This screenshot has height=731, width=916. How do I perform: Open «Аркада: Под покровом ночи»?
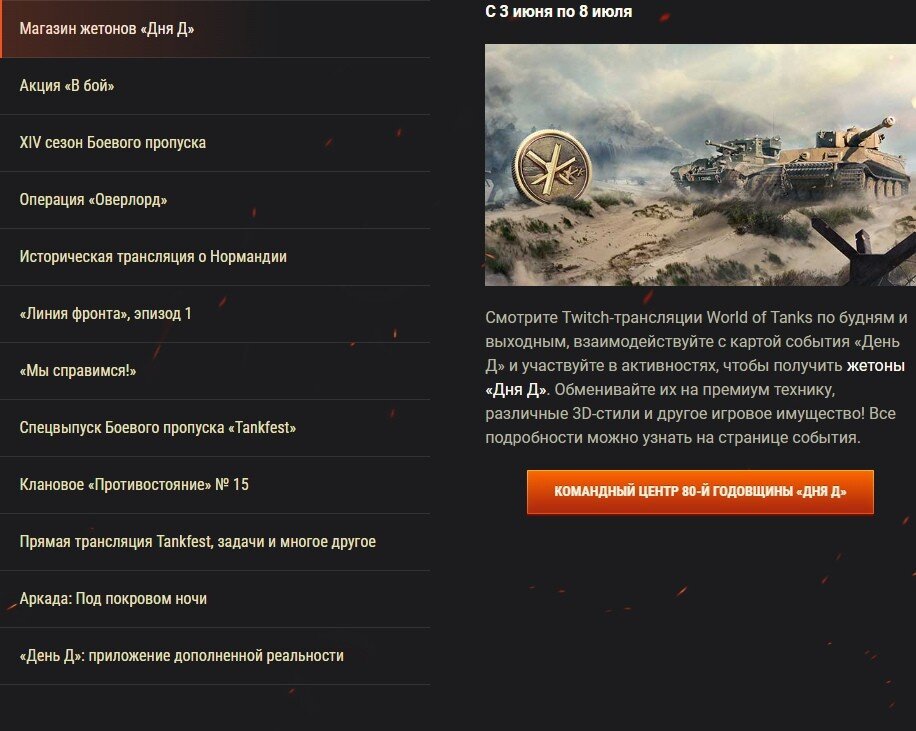click(x=215, y=599)
